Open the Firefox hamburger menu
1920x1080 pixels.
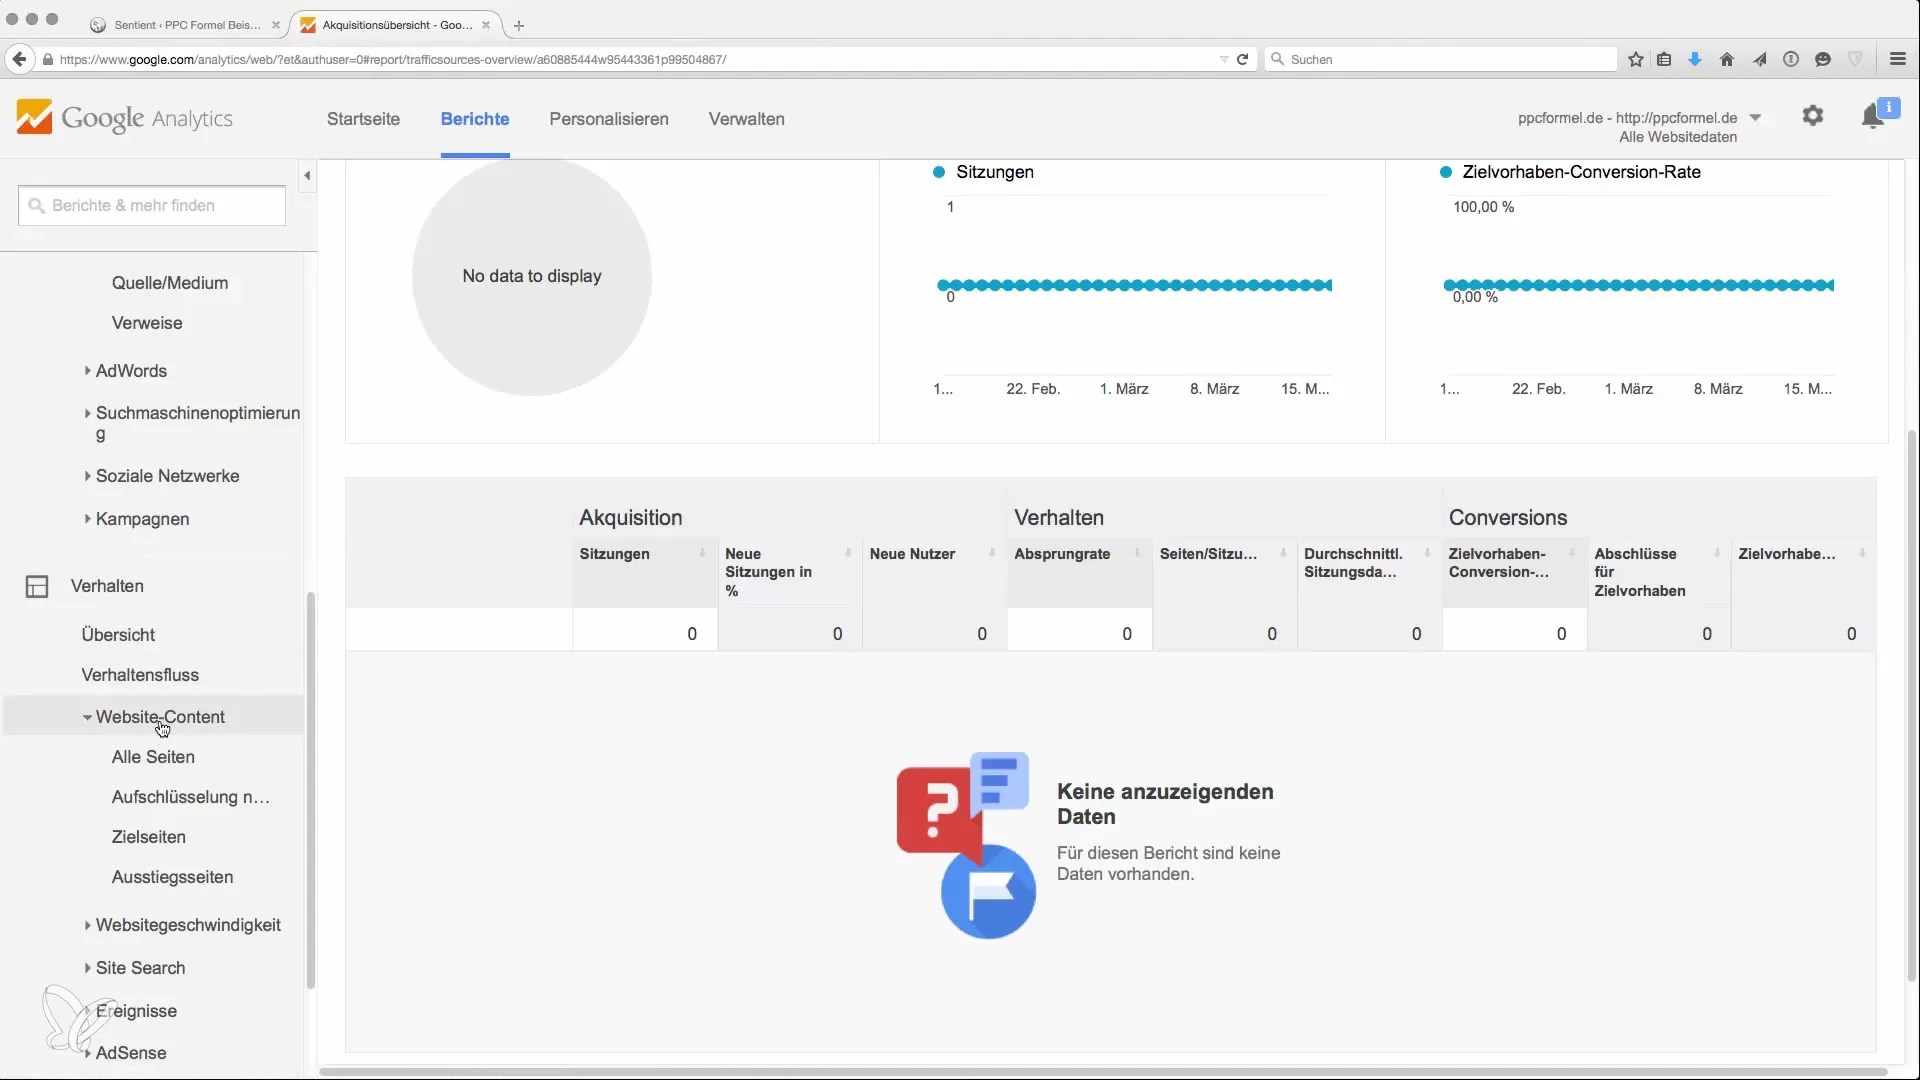[x=1897, y=59]
